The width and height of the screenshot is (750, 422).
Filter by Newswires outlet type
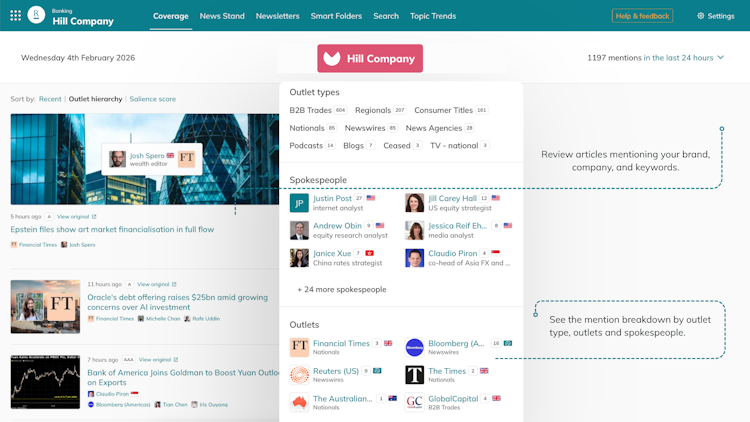371,128
